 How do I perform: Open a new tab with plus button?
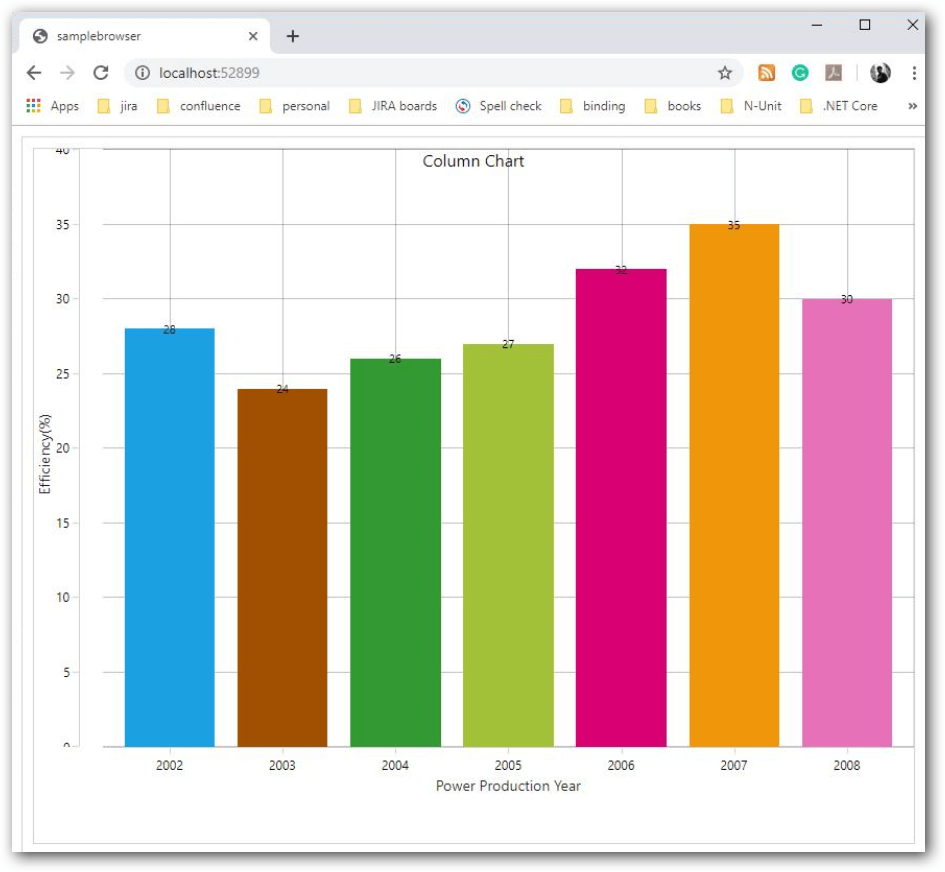292,36
